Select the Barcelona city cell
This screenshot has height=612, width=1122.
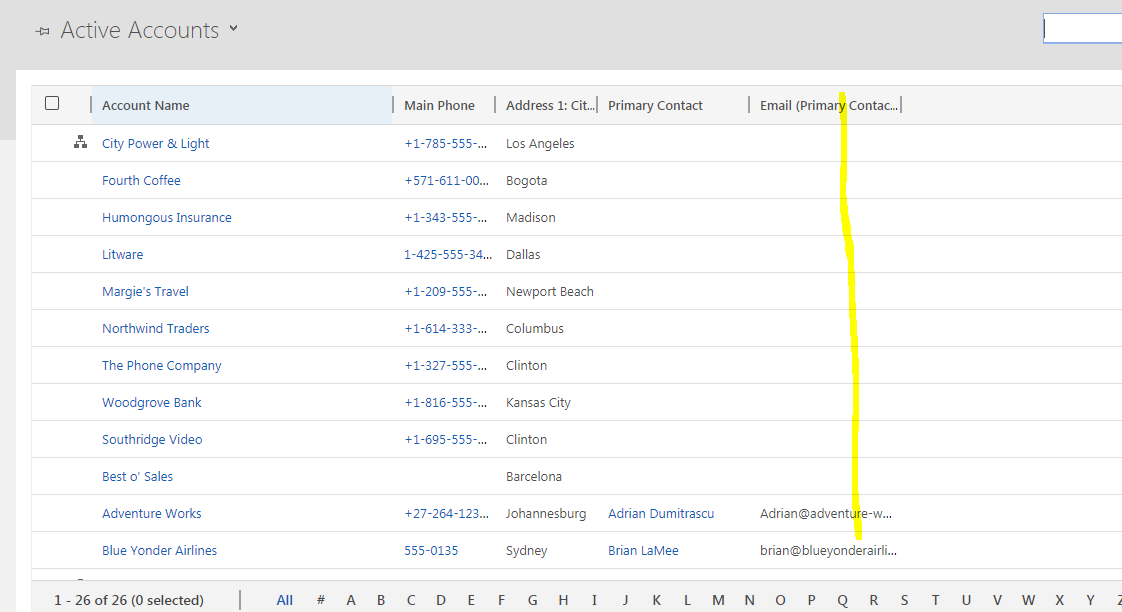pos(534,477)
